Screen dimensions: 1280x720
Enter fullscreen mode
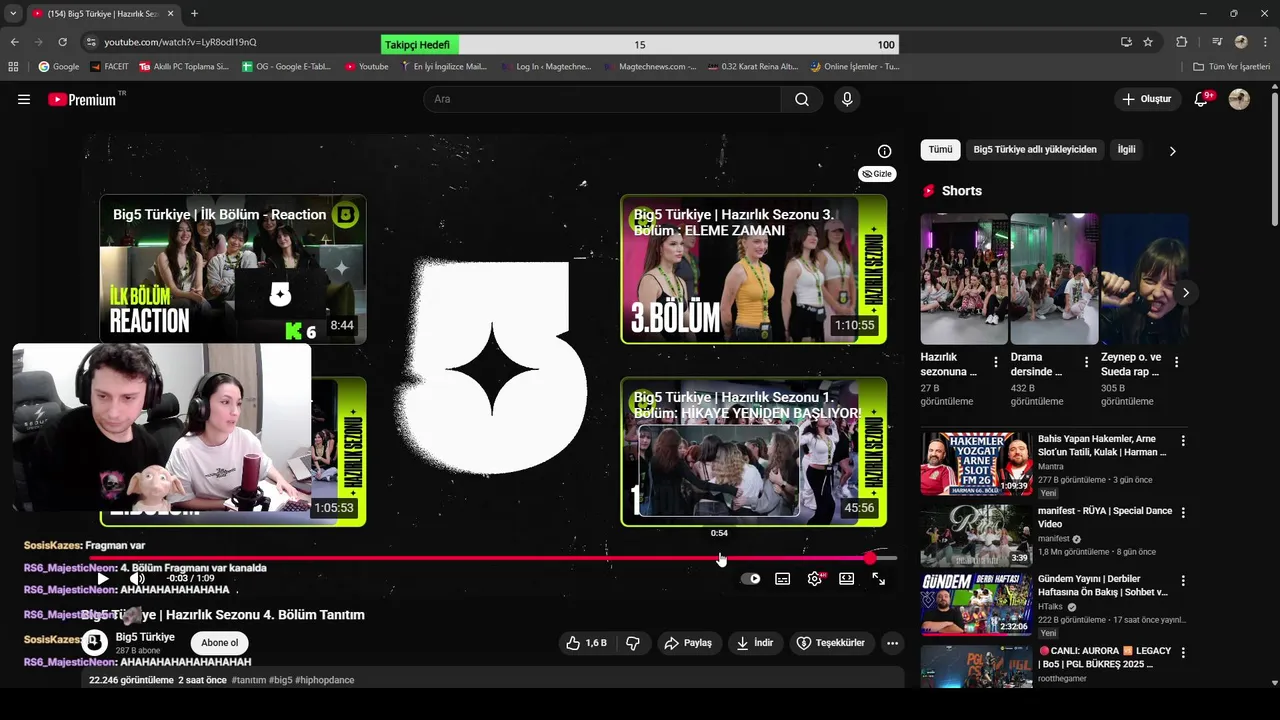click(878, 578)
